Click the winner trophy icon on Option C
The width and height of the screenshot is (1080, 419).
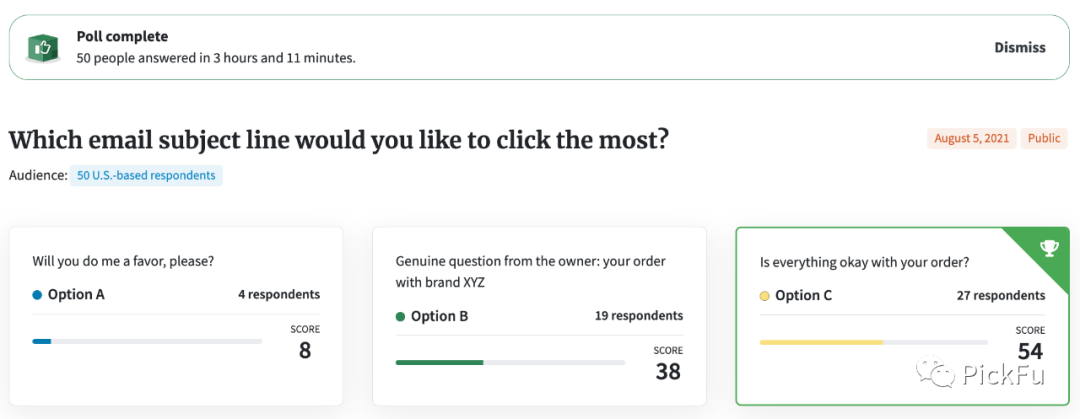coord(1049,249)
